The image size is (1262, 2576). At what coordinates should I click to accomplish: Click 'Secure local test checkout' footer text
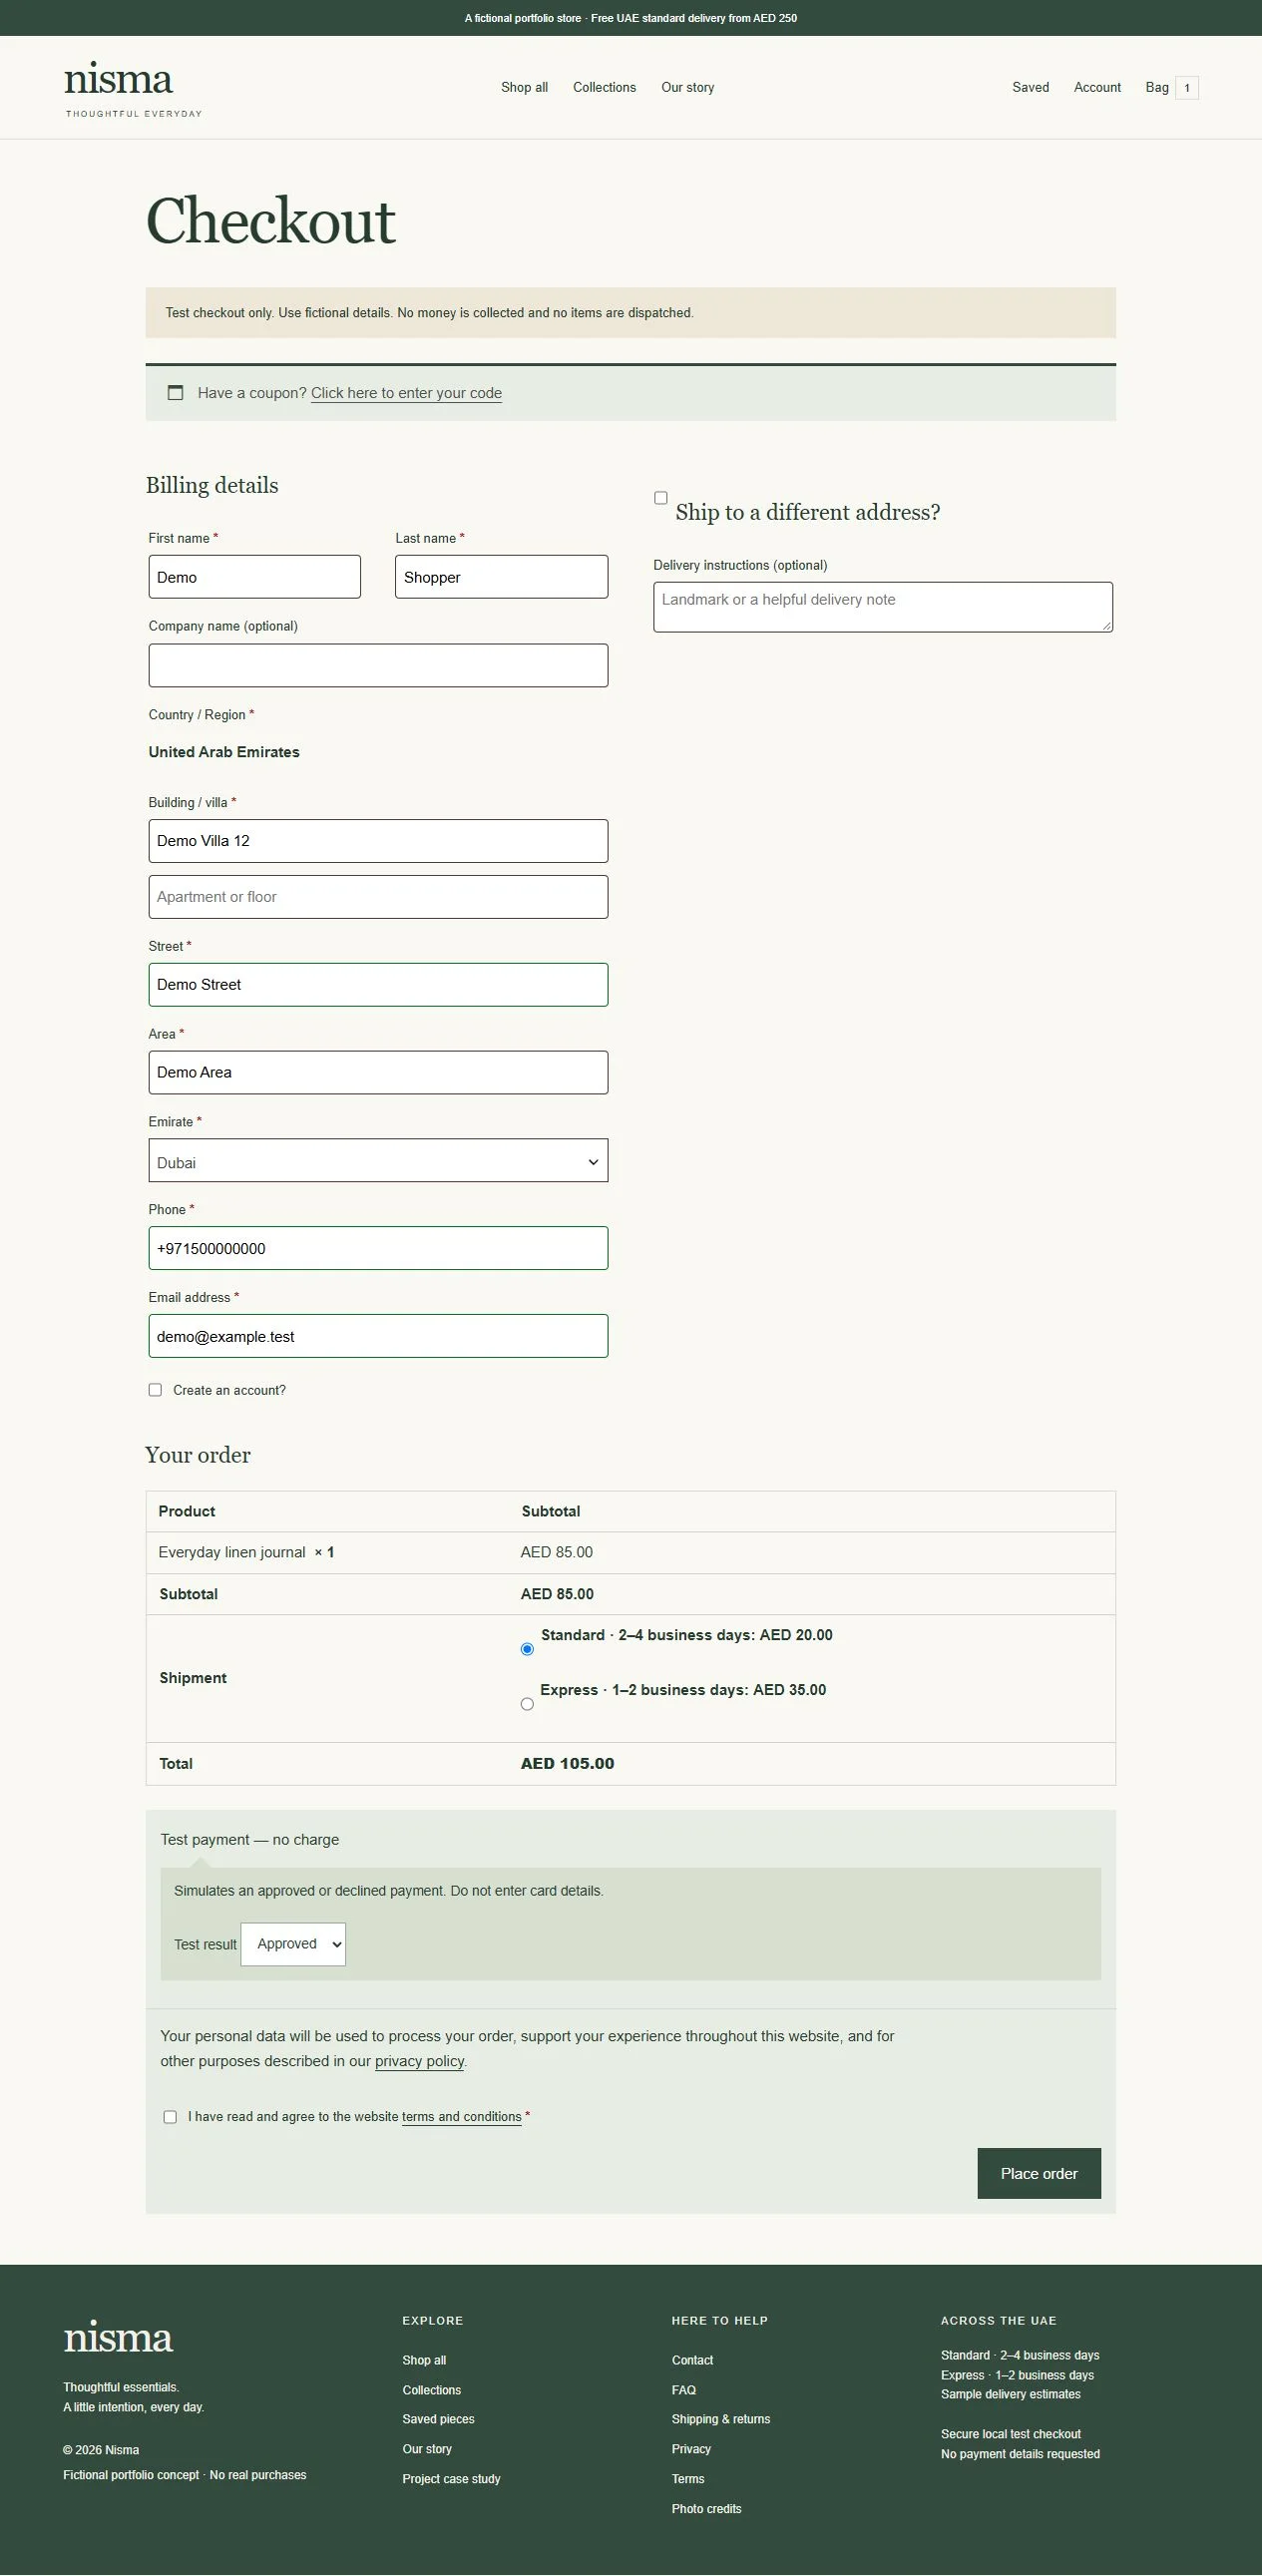click(x=1011, y=2434)
